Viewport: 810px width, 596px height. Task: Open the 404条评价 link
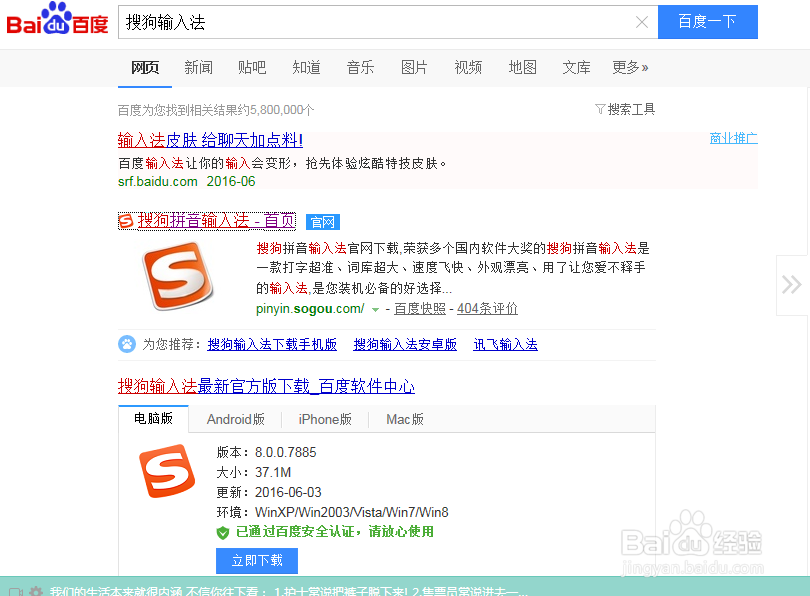487,309
